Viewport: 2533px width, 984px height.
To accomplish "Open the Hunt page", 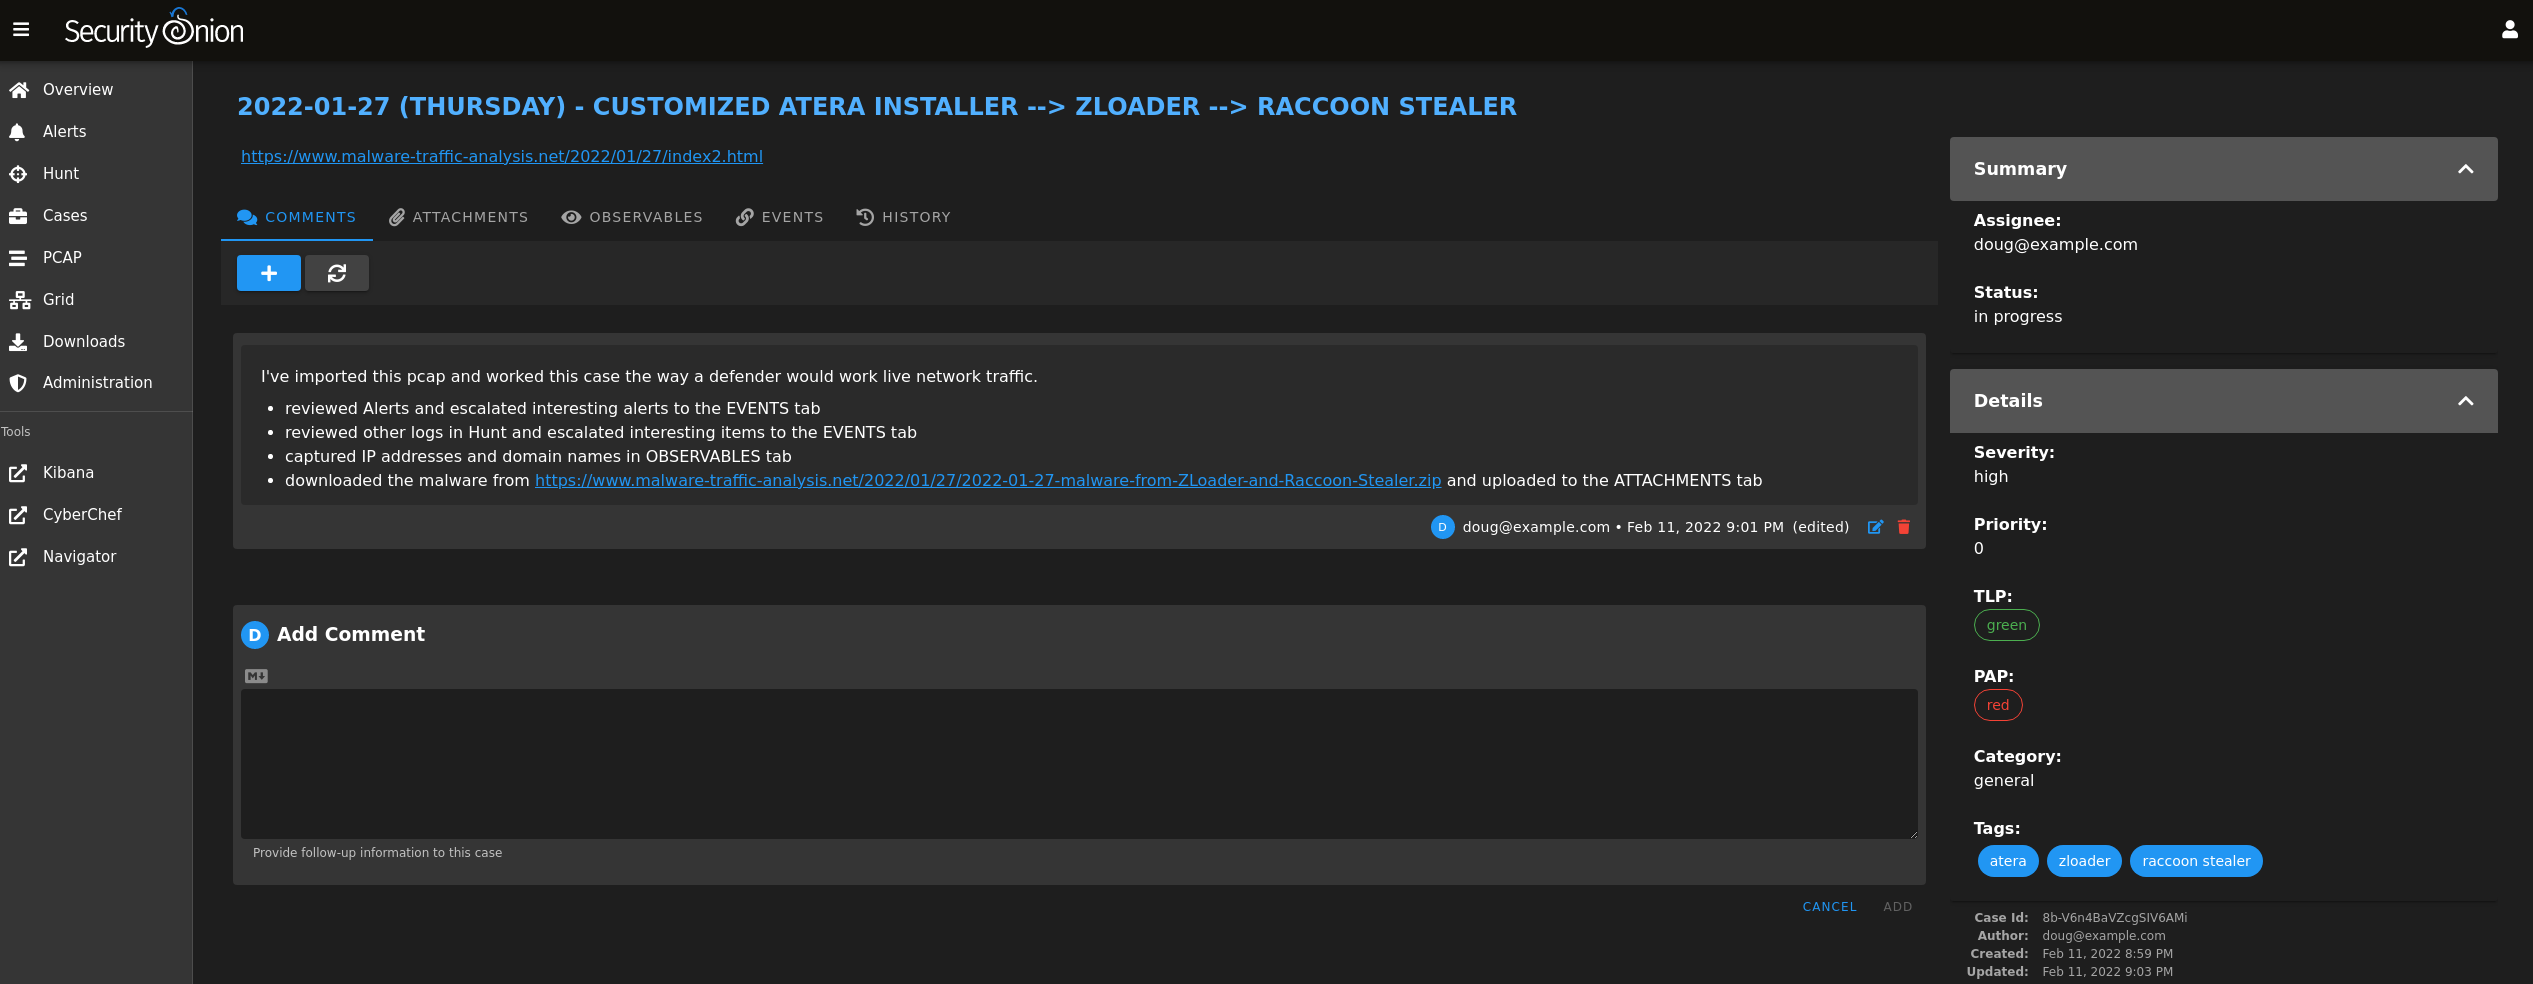I will (x=96, y=174).
